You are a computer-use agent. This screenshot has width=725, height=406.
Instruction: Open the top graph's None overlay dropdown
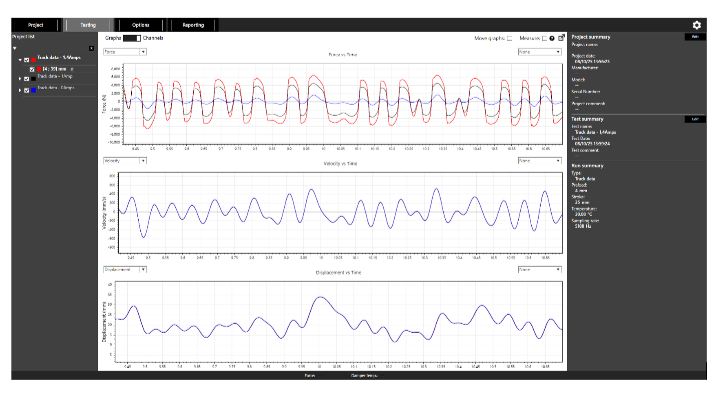[537, 50]
